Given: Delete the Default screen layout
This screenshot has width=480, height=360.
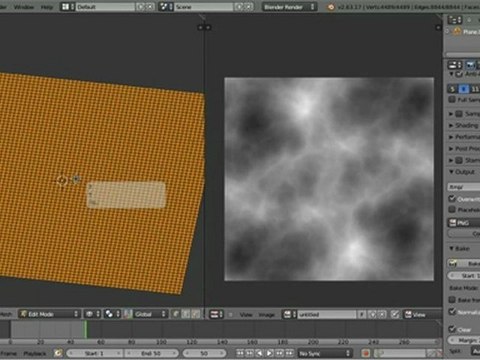Looking at the screenshot, I should [150, 7].
